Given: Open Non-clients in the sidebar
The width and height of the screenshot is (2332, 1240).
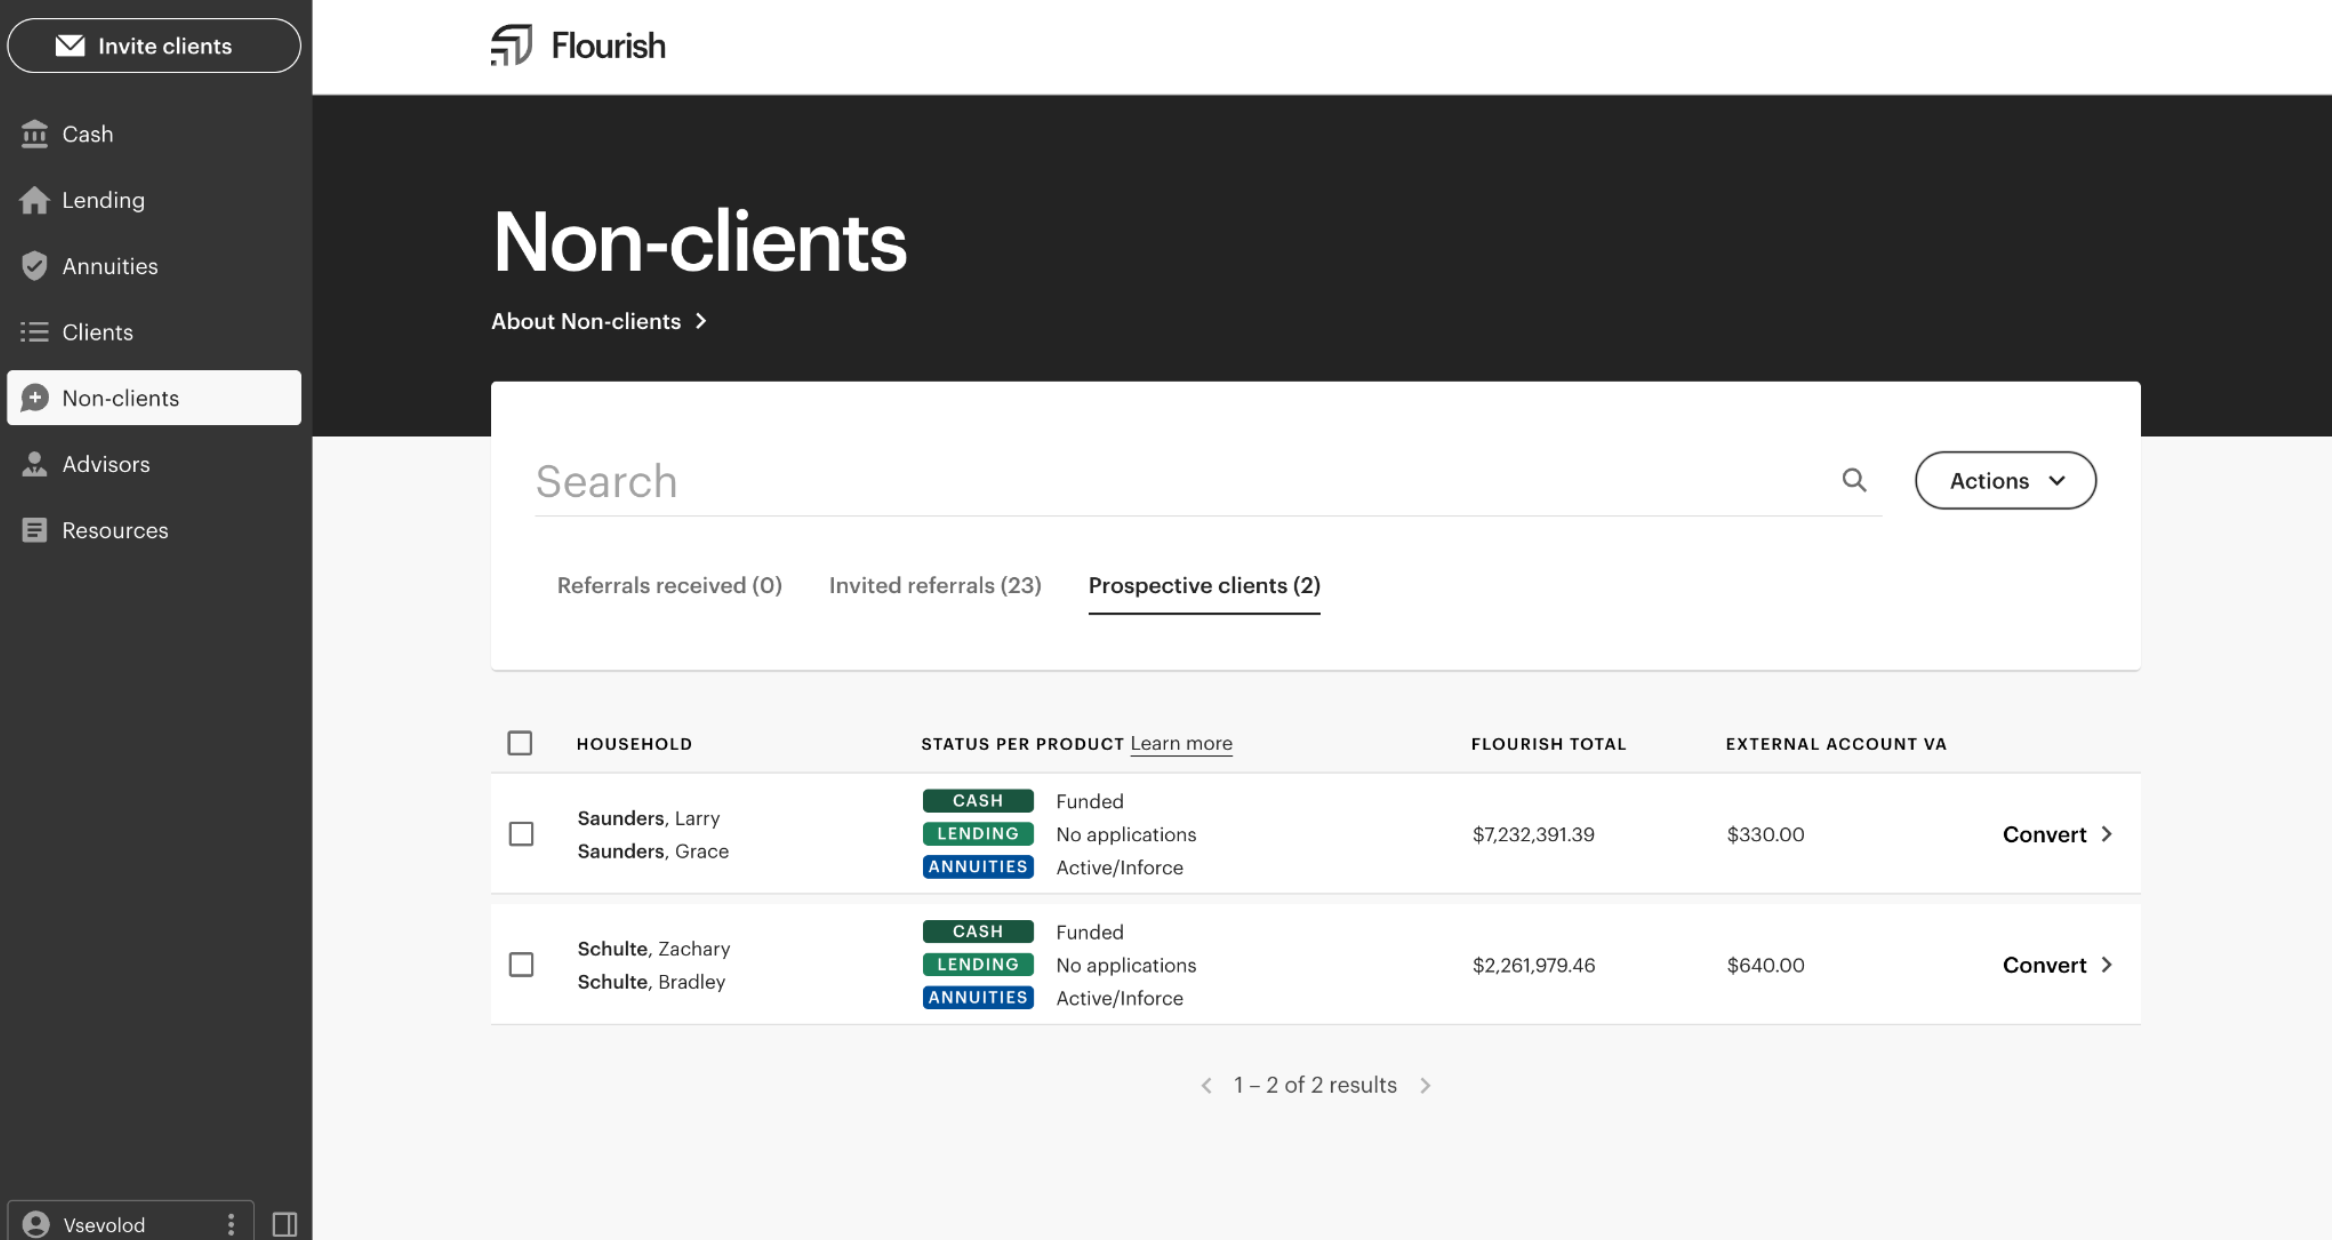Looking at the screenshot, I should pos(154,397).
